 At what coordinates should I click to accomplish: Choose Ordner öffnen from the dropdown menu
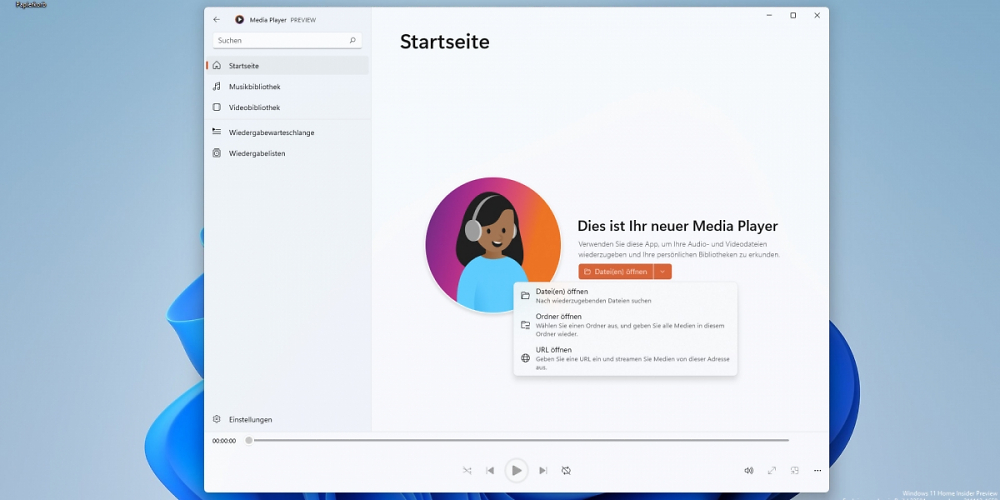[625, 325]
